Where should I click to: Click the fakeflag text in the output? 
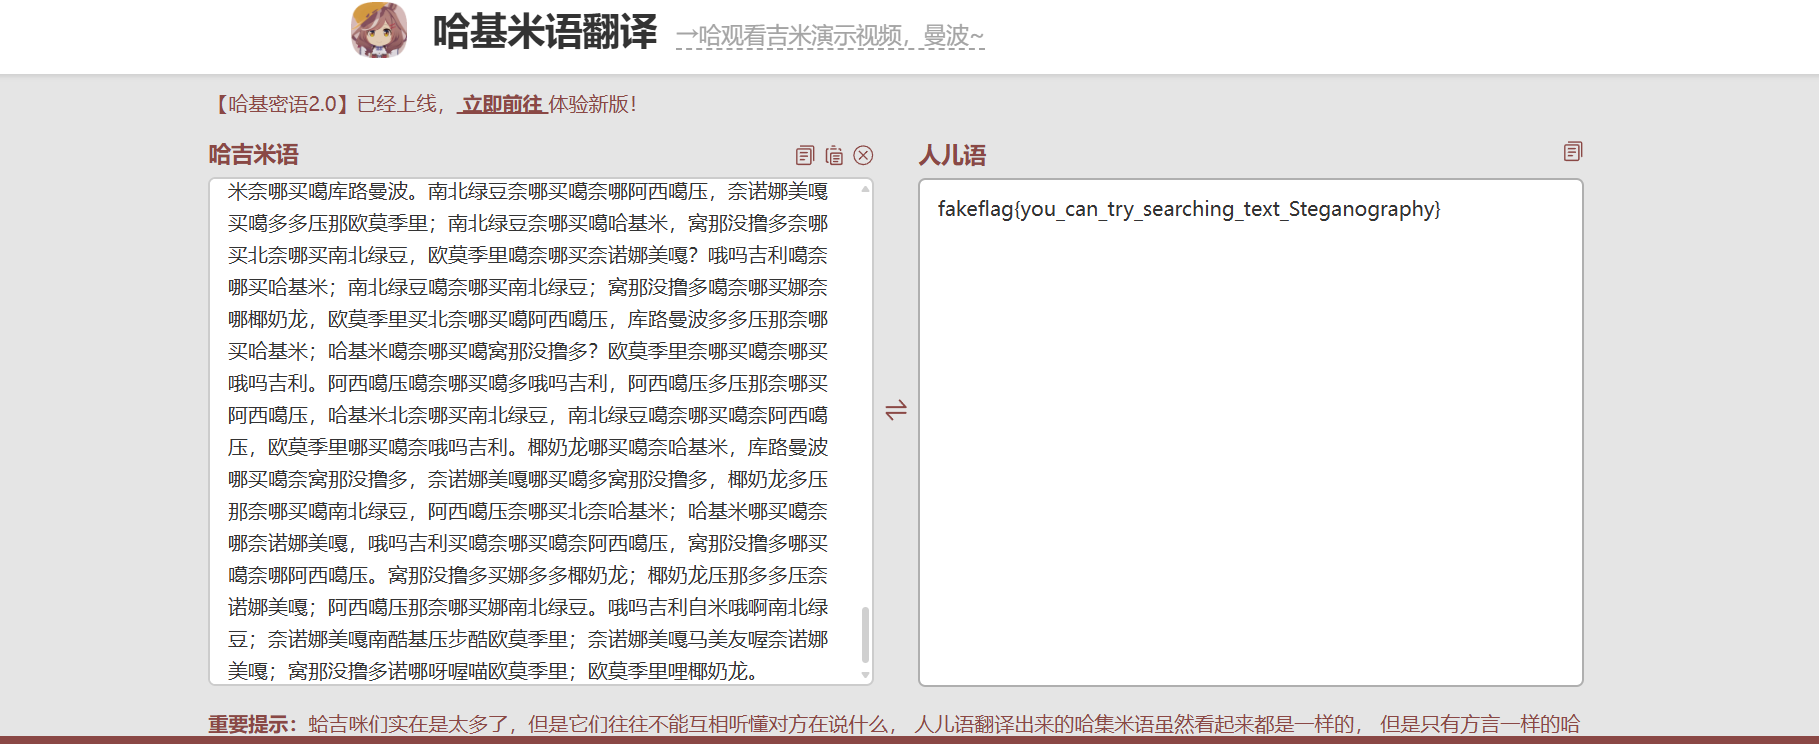point(1188,209)
